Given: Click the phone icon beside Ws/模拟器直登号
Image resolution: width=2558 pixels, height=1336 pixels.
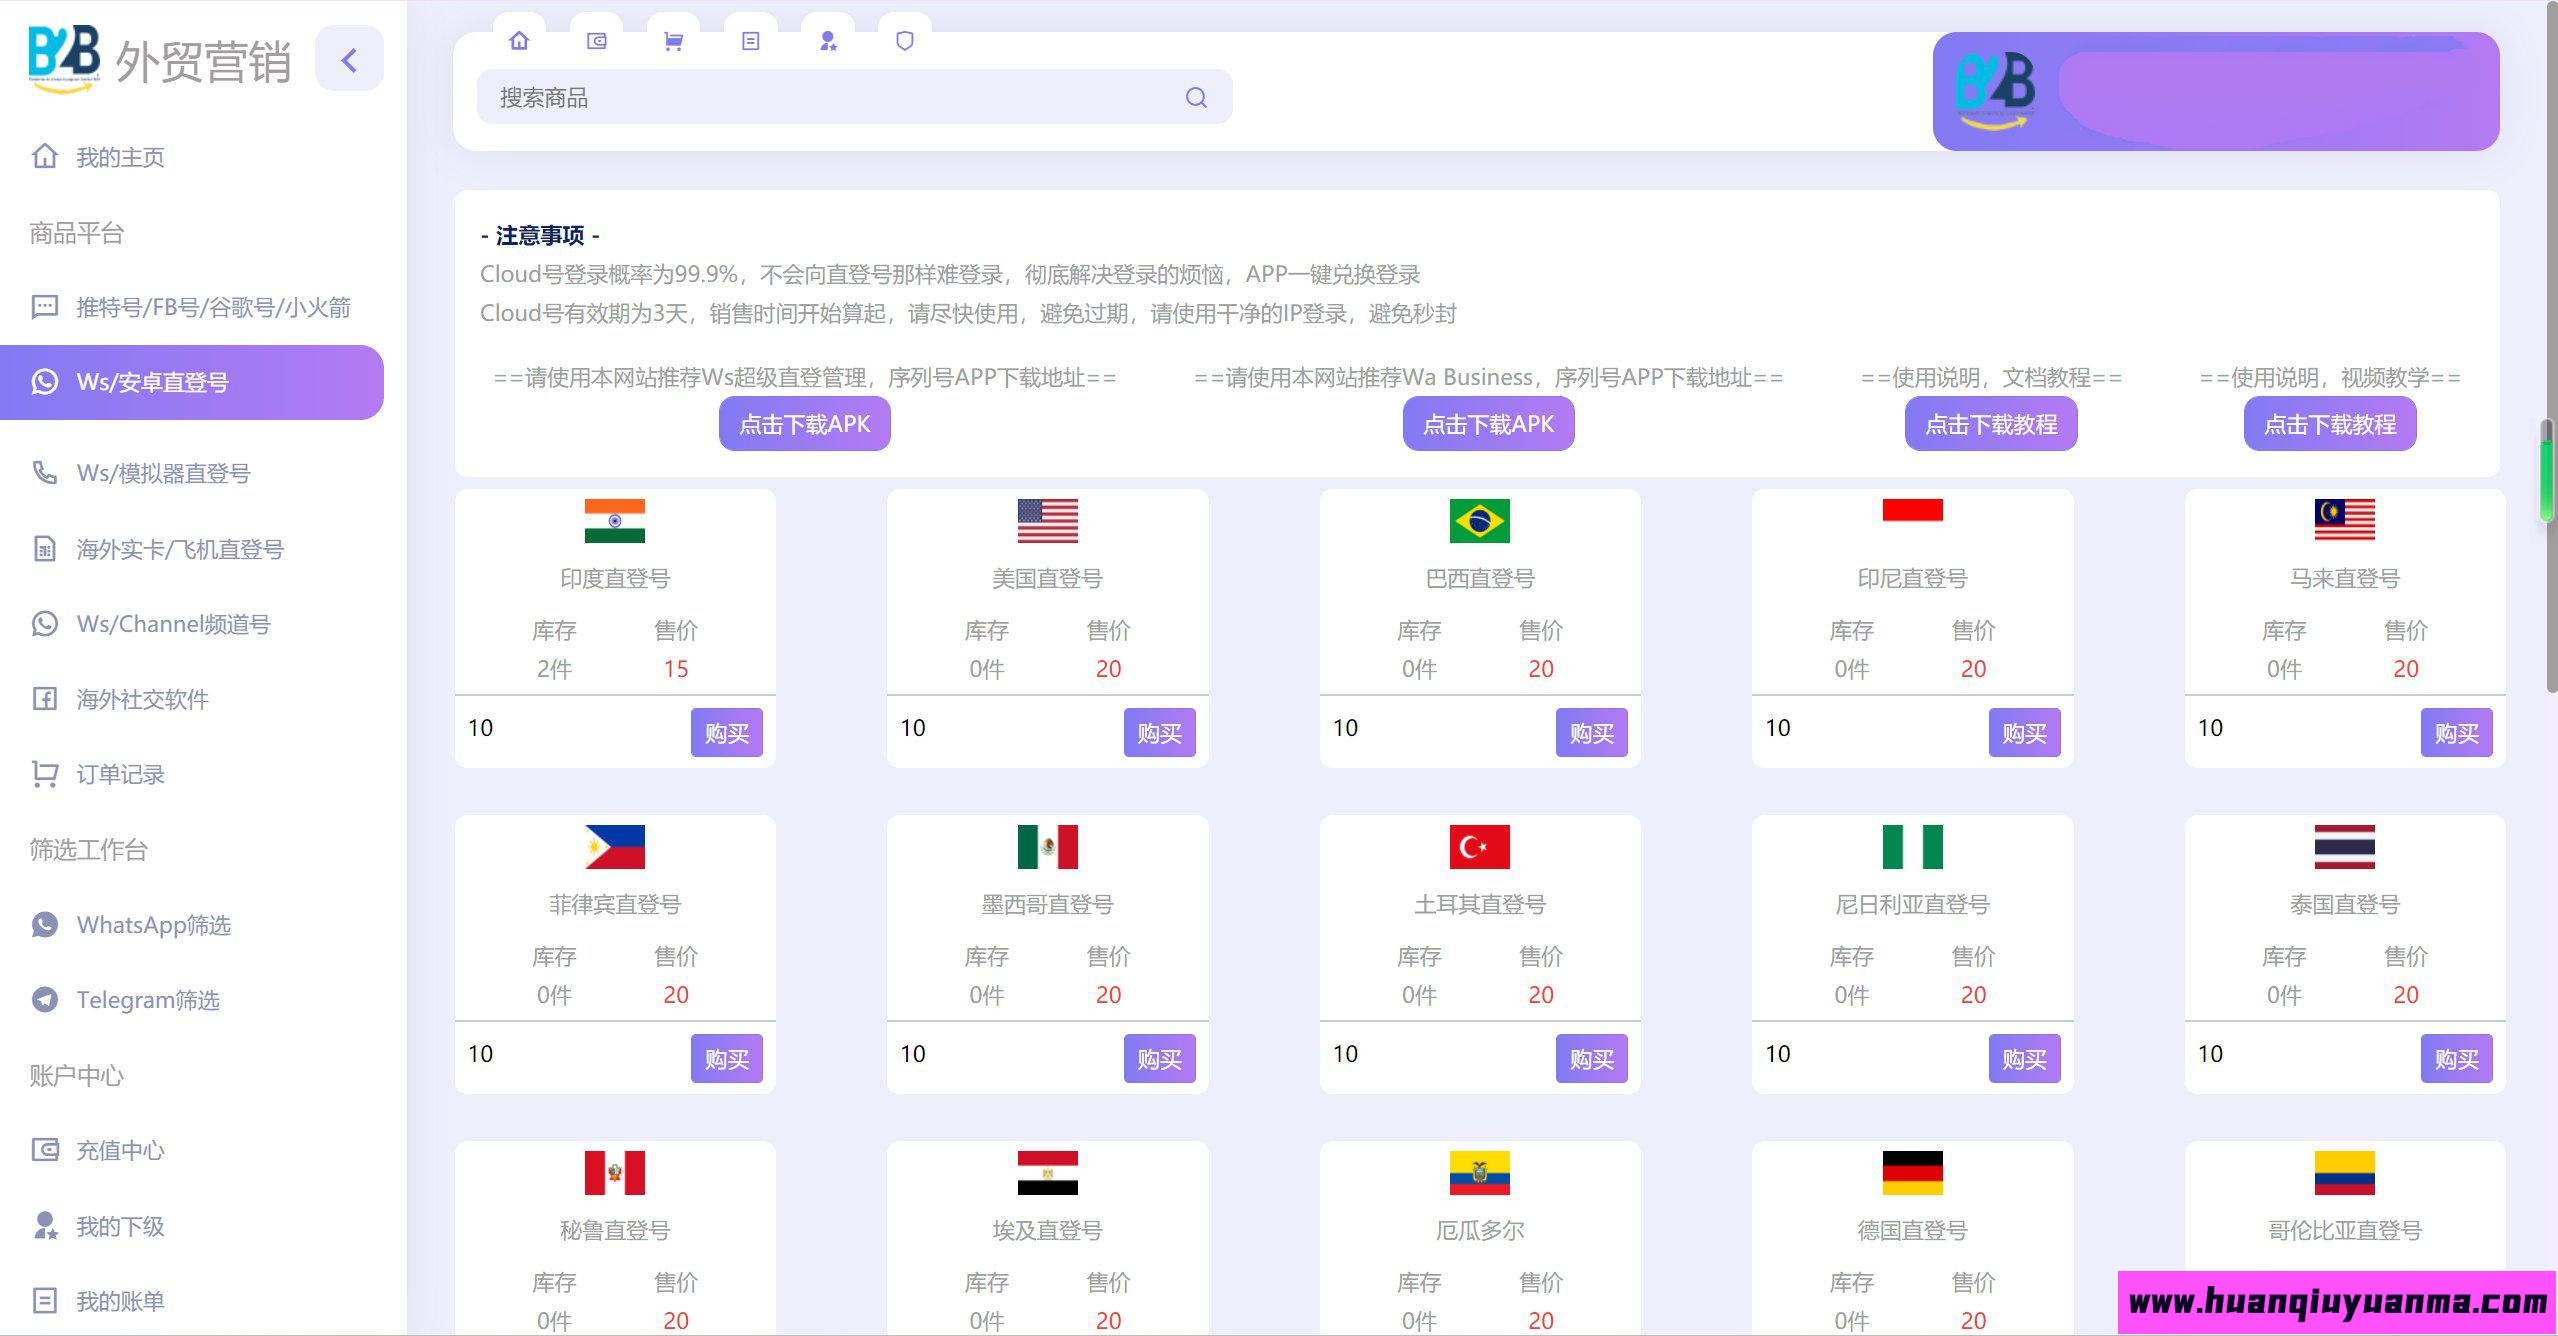Looking at the screenshot, I should coord(45,473).
